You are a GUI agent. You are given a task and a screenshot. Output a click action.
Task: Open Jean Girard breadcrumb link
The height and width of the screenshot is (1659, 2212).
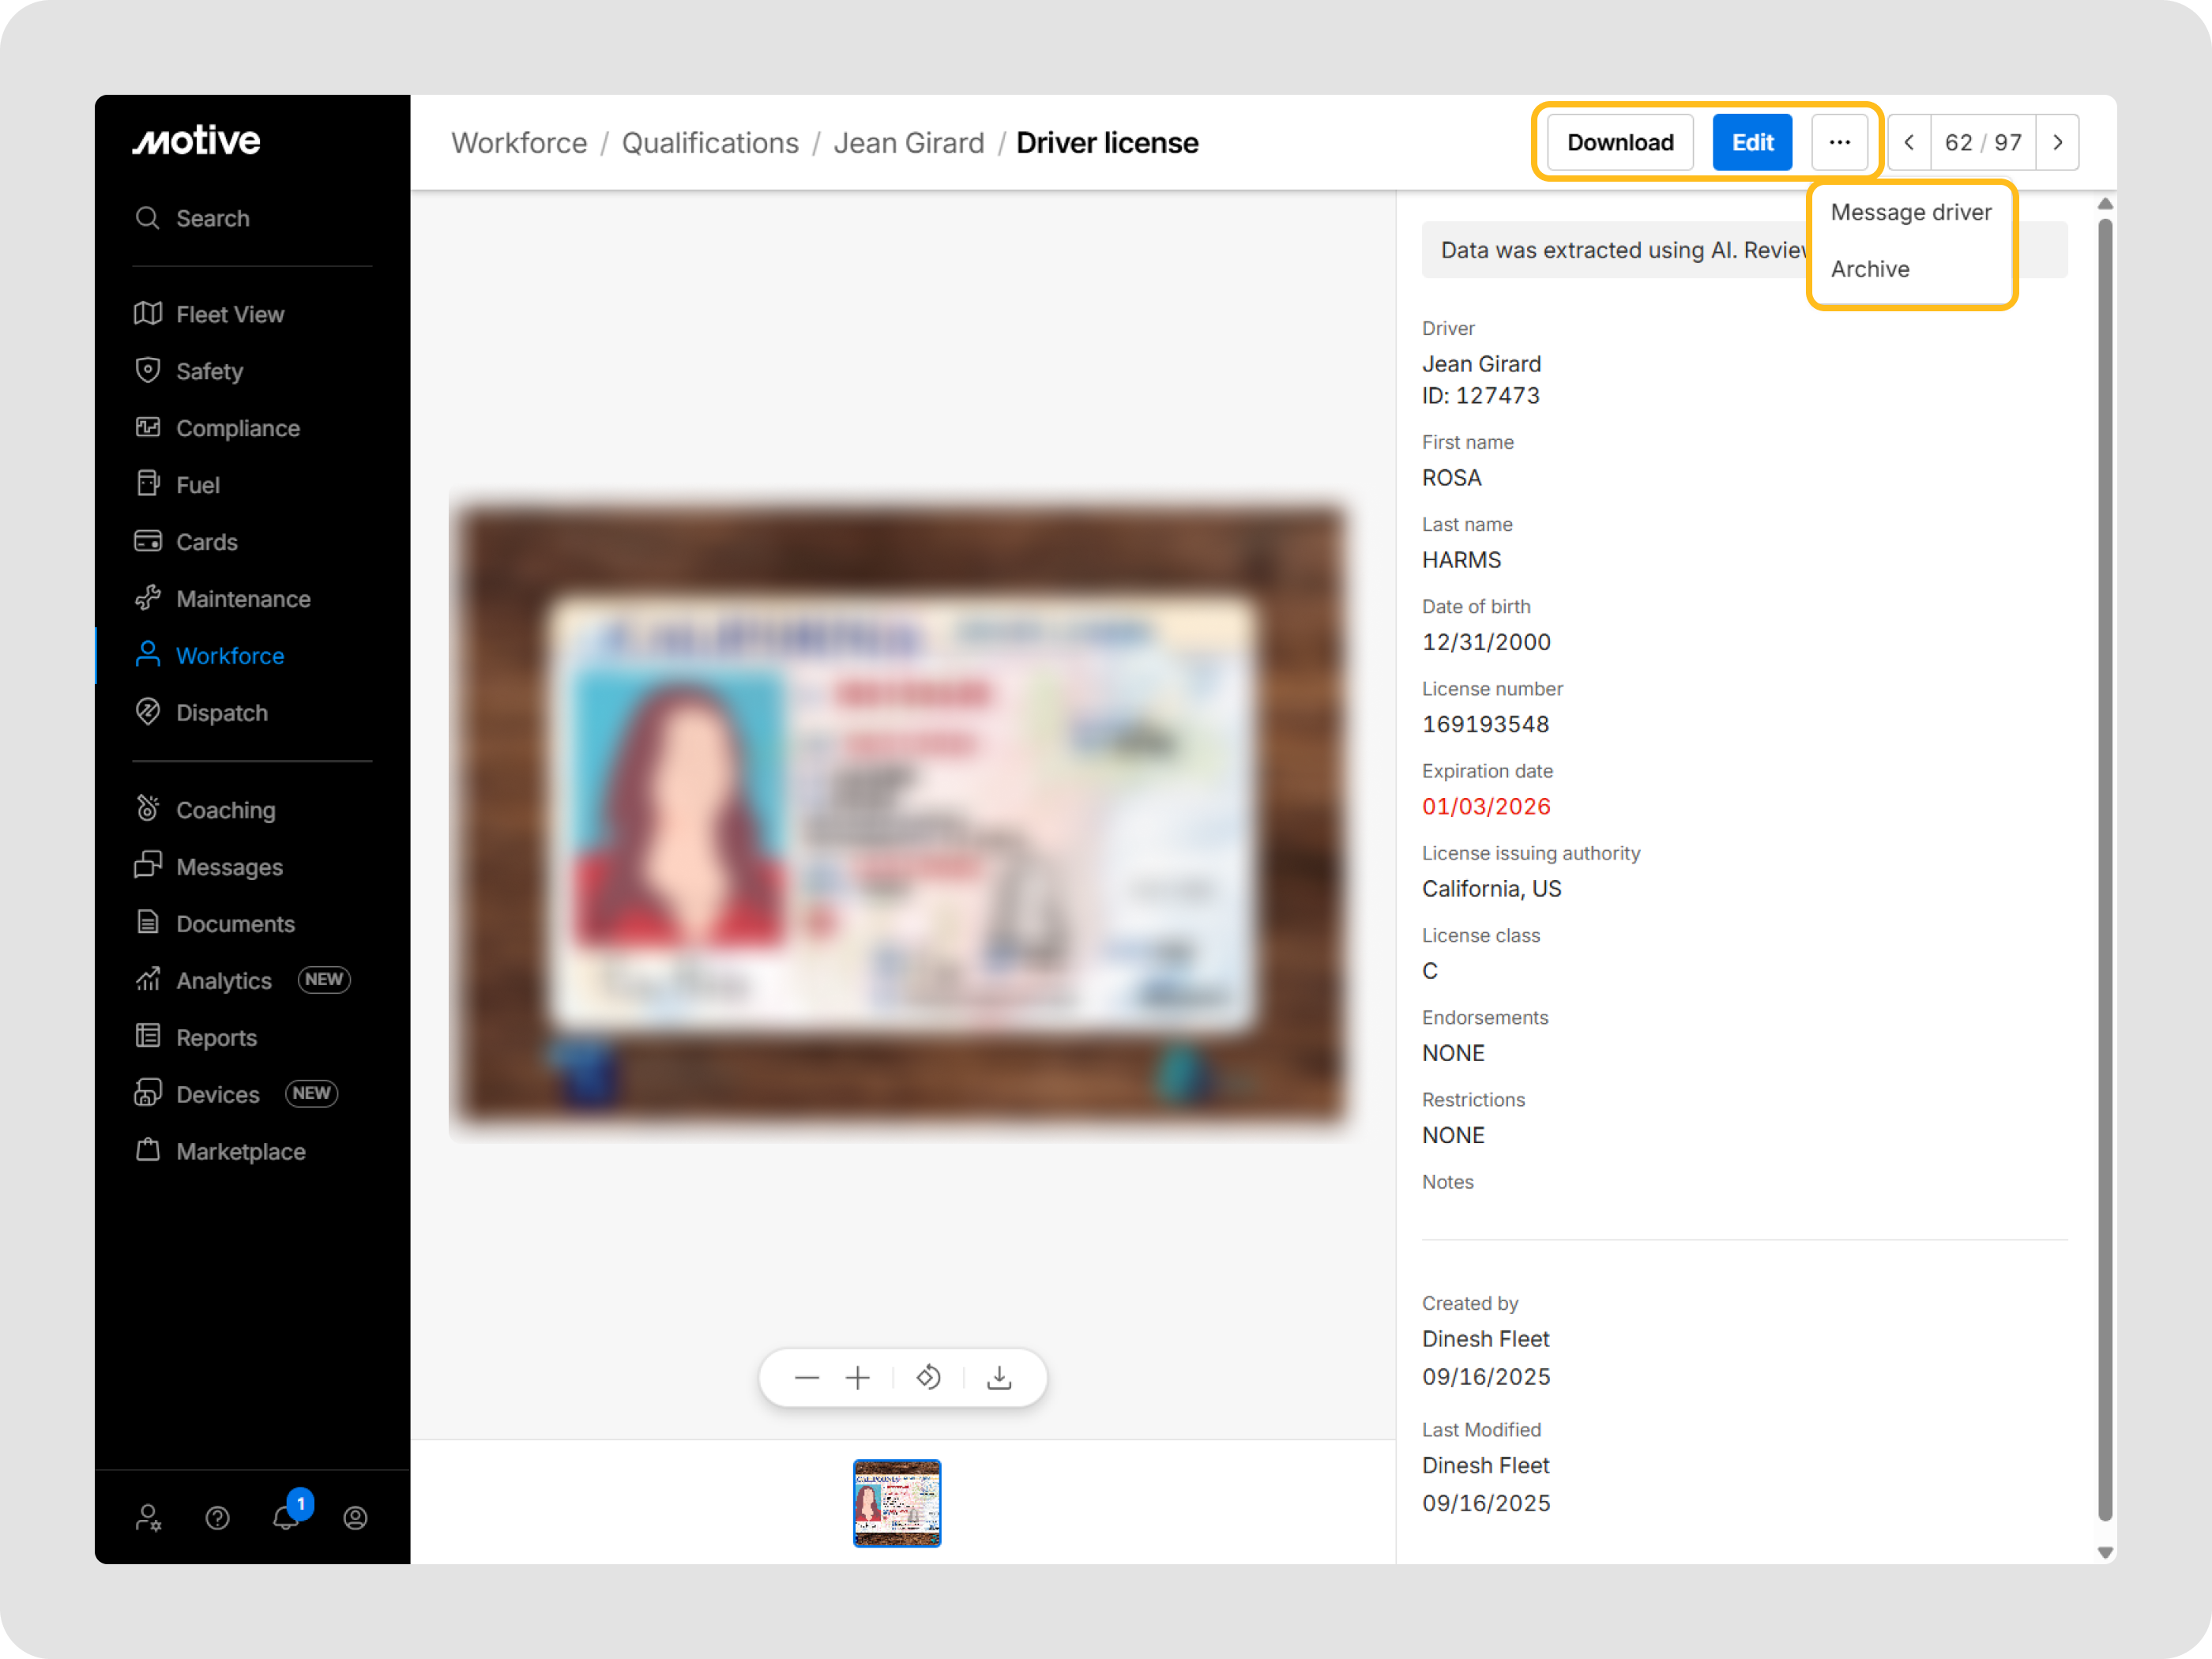point(908,143)
